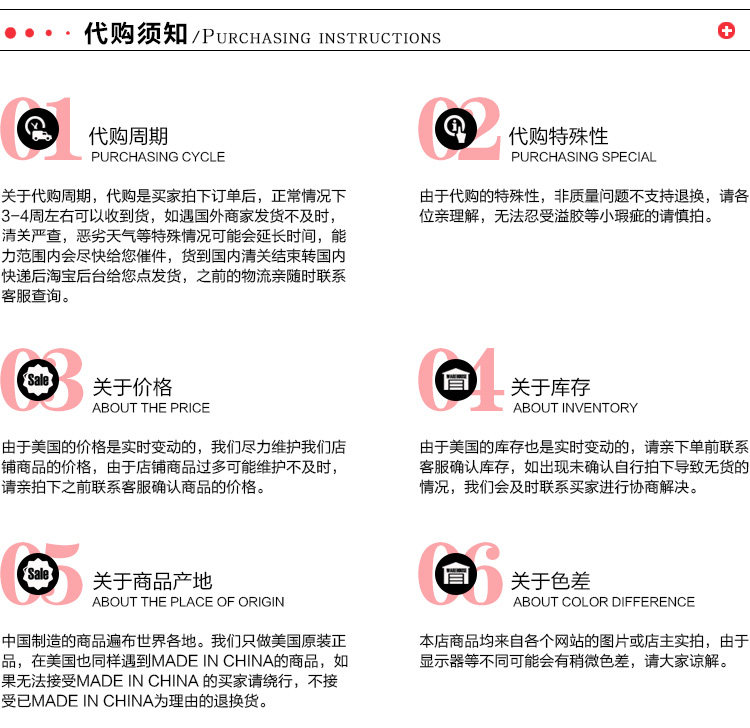Click the Sale badge icon in section 05
750x728 pixels.
(x=38, y=574)
